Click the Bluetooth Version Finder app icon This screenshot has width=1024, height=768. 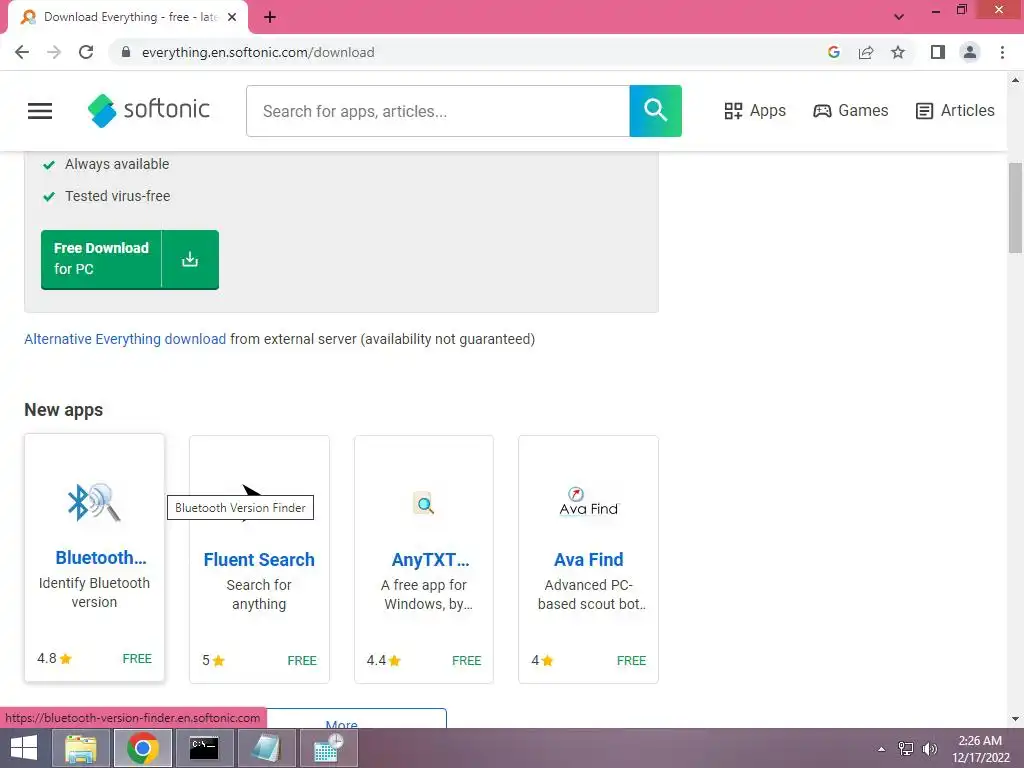pyautogui.click(x=94, y=502)
